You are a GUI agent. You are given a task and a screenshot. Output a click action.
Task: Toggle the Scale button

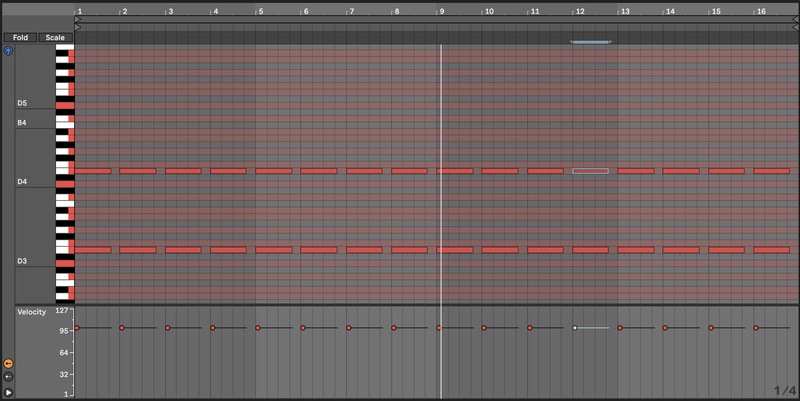pos(54,38)
